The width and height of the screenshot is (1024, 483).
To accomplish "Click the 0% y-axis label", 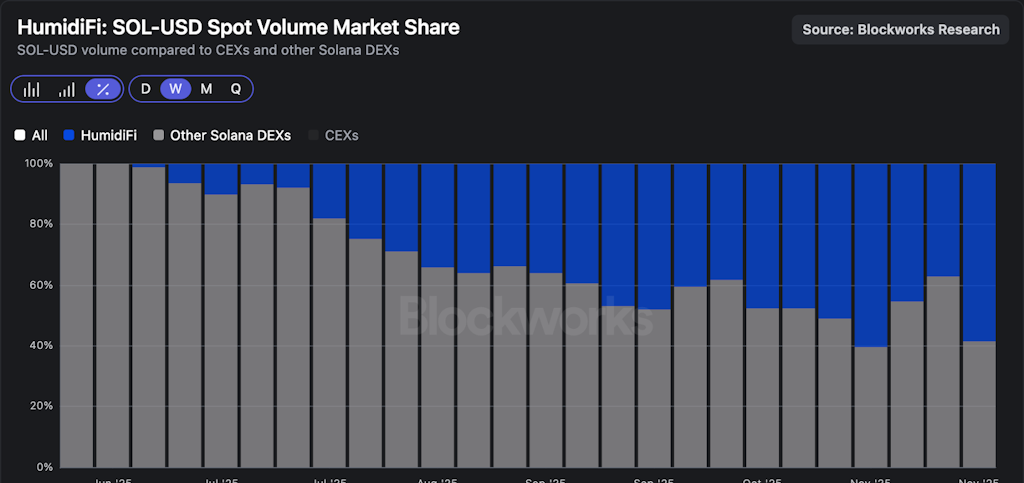I will [x=44, y=467].
